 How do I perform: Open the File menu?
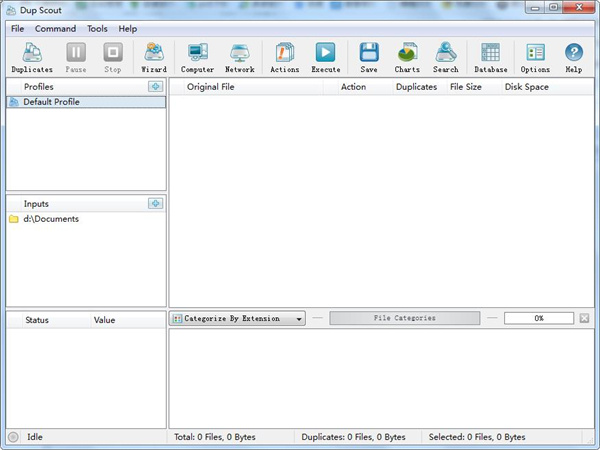[x=18, y=29]
